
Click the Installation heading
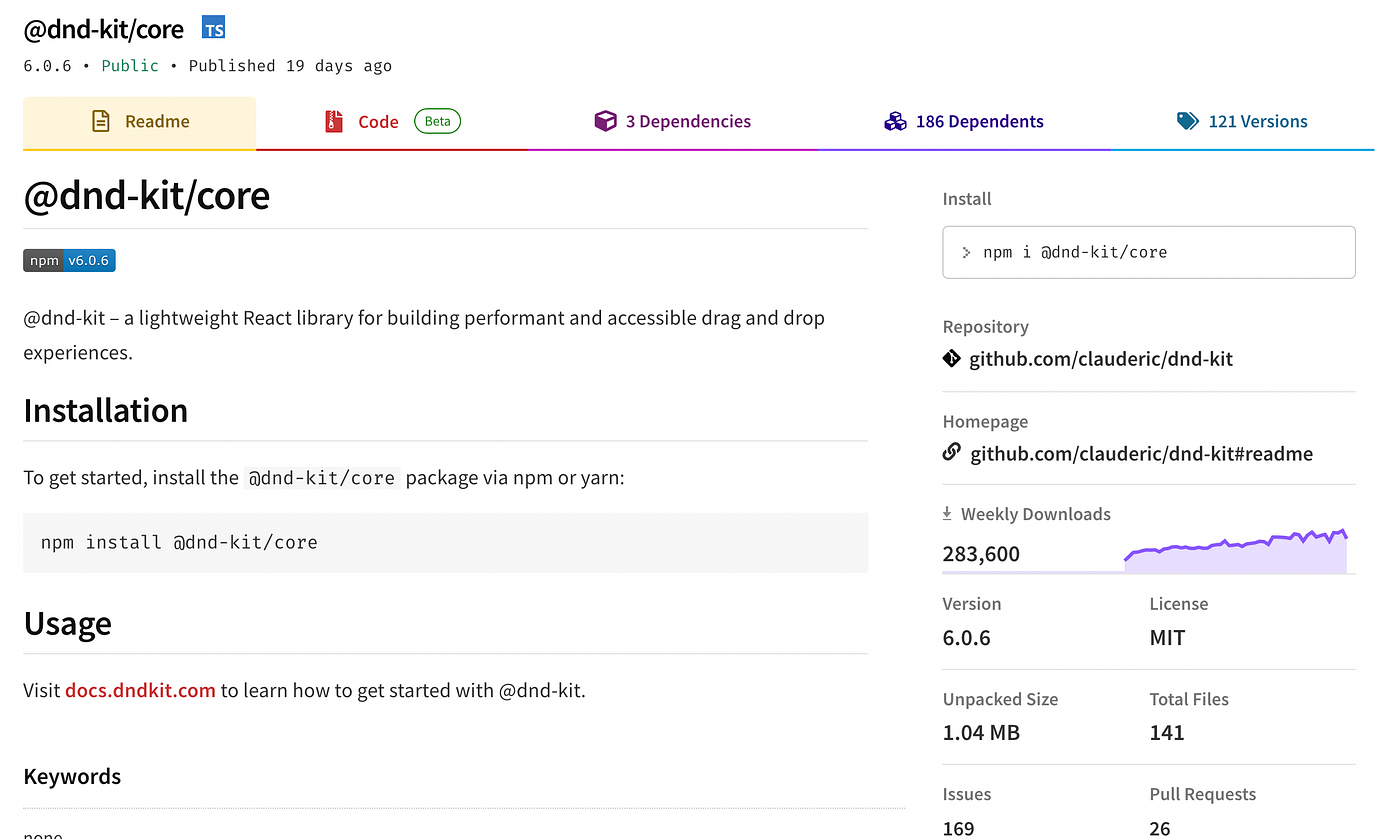click(106, 411)
